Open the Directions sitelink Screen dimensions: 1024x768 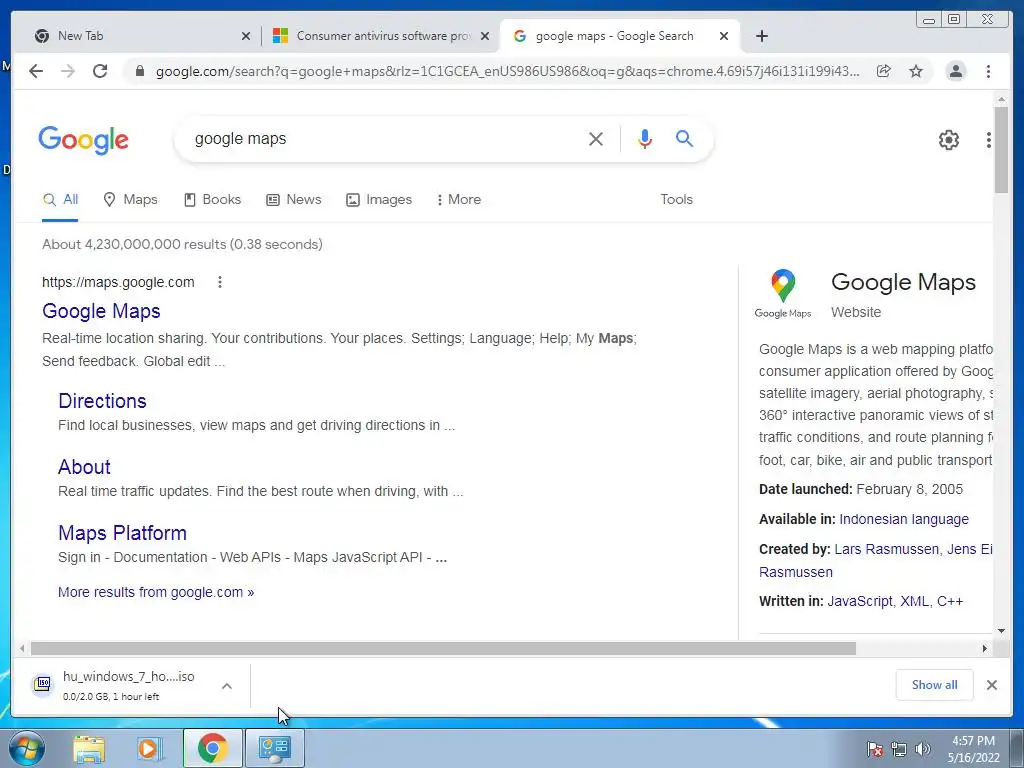[103, 401]
